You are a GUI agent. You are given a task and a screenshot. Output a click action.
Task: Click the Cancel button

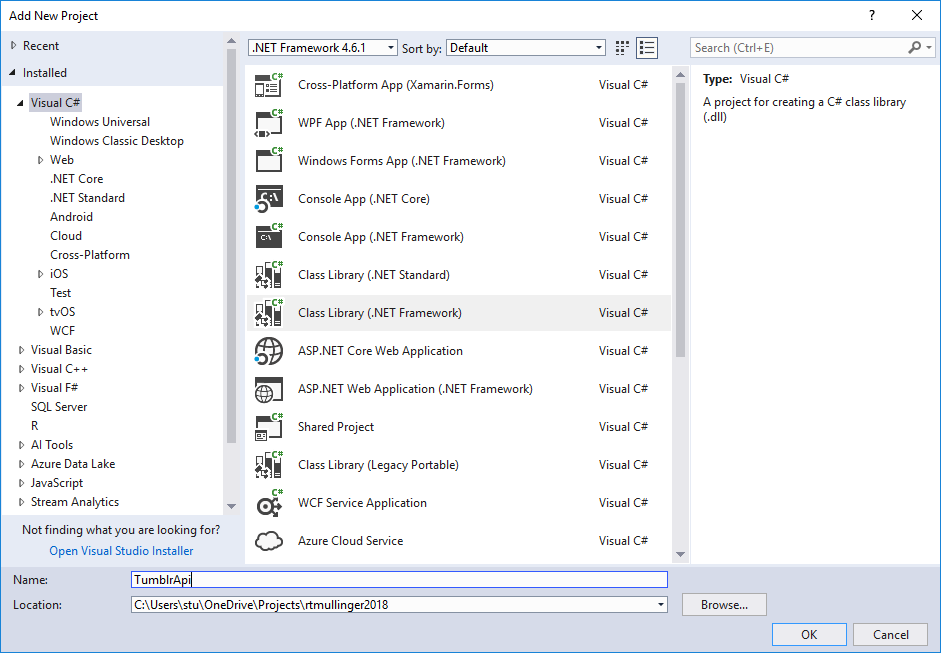(x=891, y=634)
